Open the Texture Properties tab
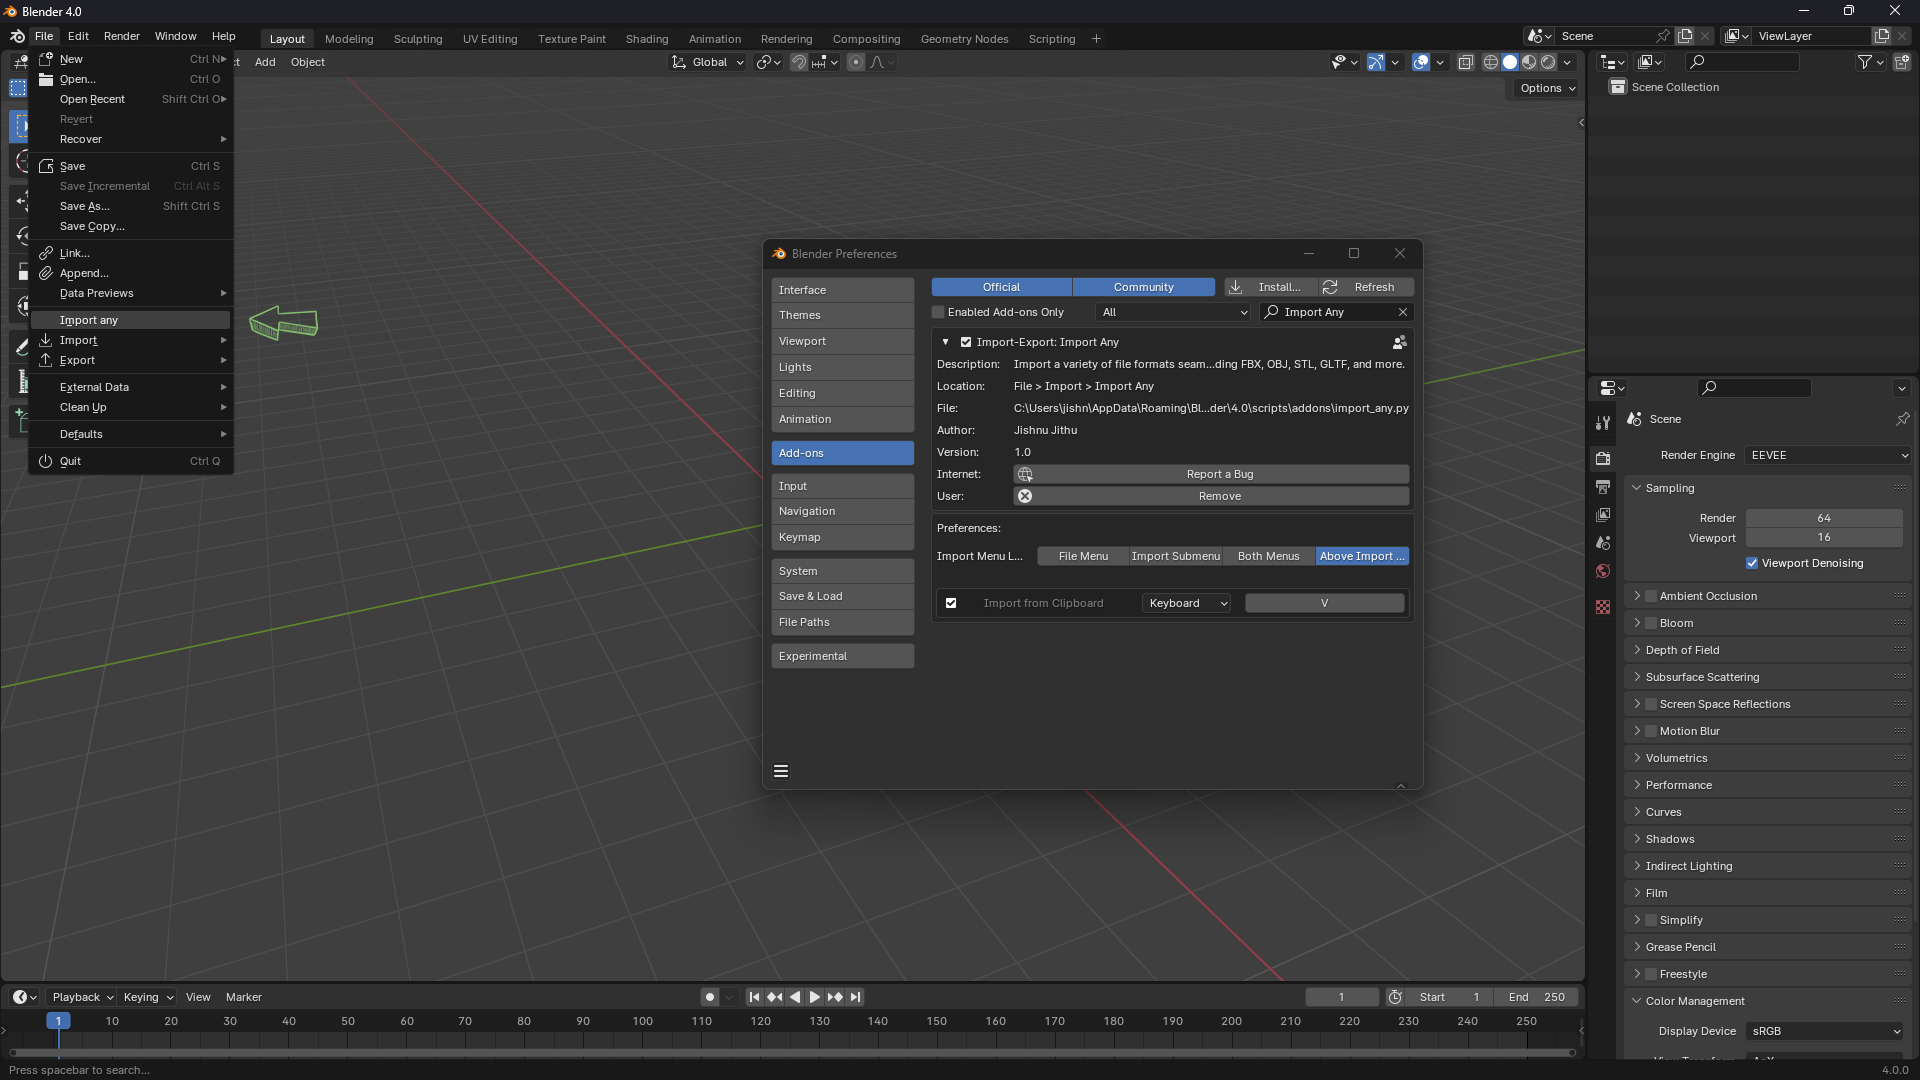Viewport: 1920px width, 1080px height. 1603,607
